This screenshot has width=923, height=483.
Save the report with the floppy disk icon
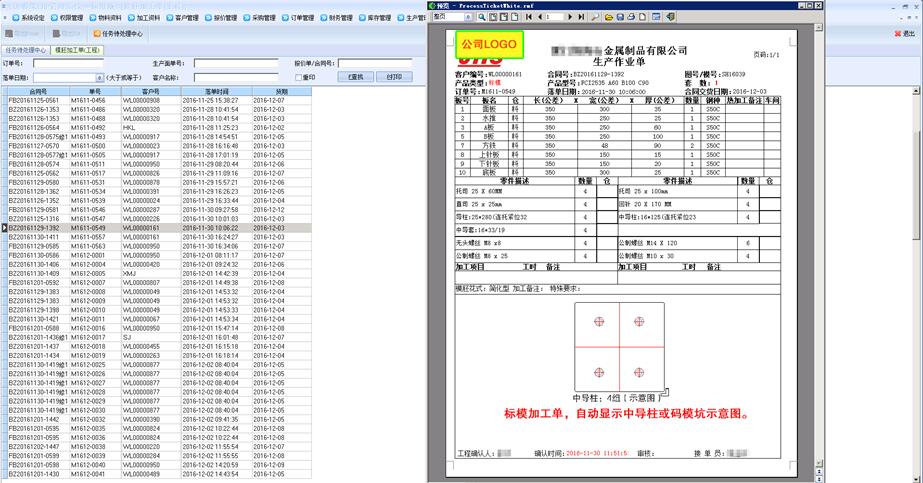(x=620, y=17)
